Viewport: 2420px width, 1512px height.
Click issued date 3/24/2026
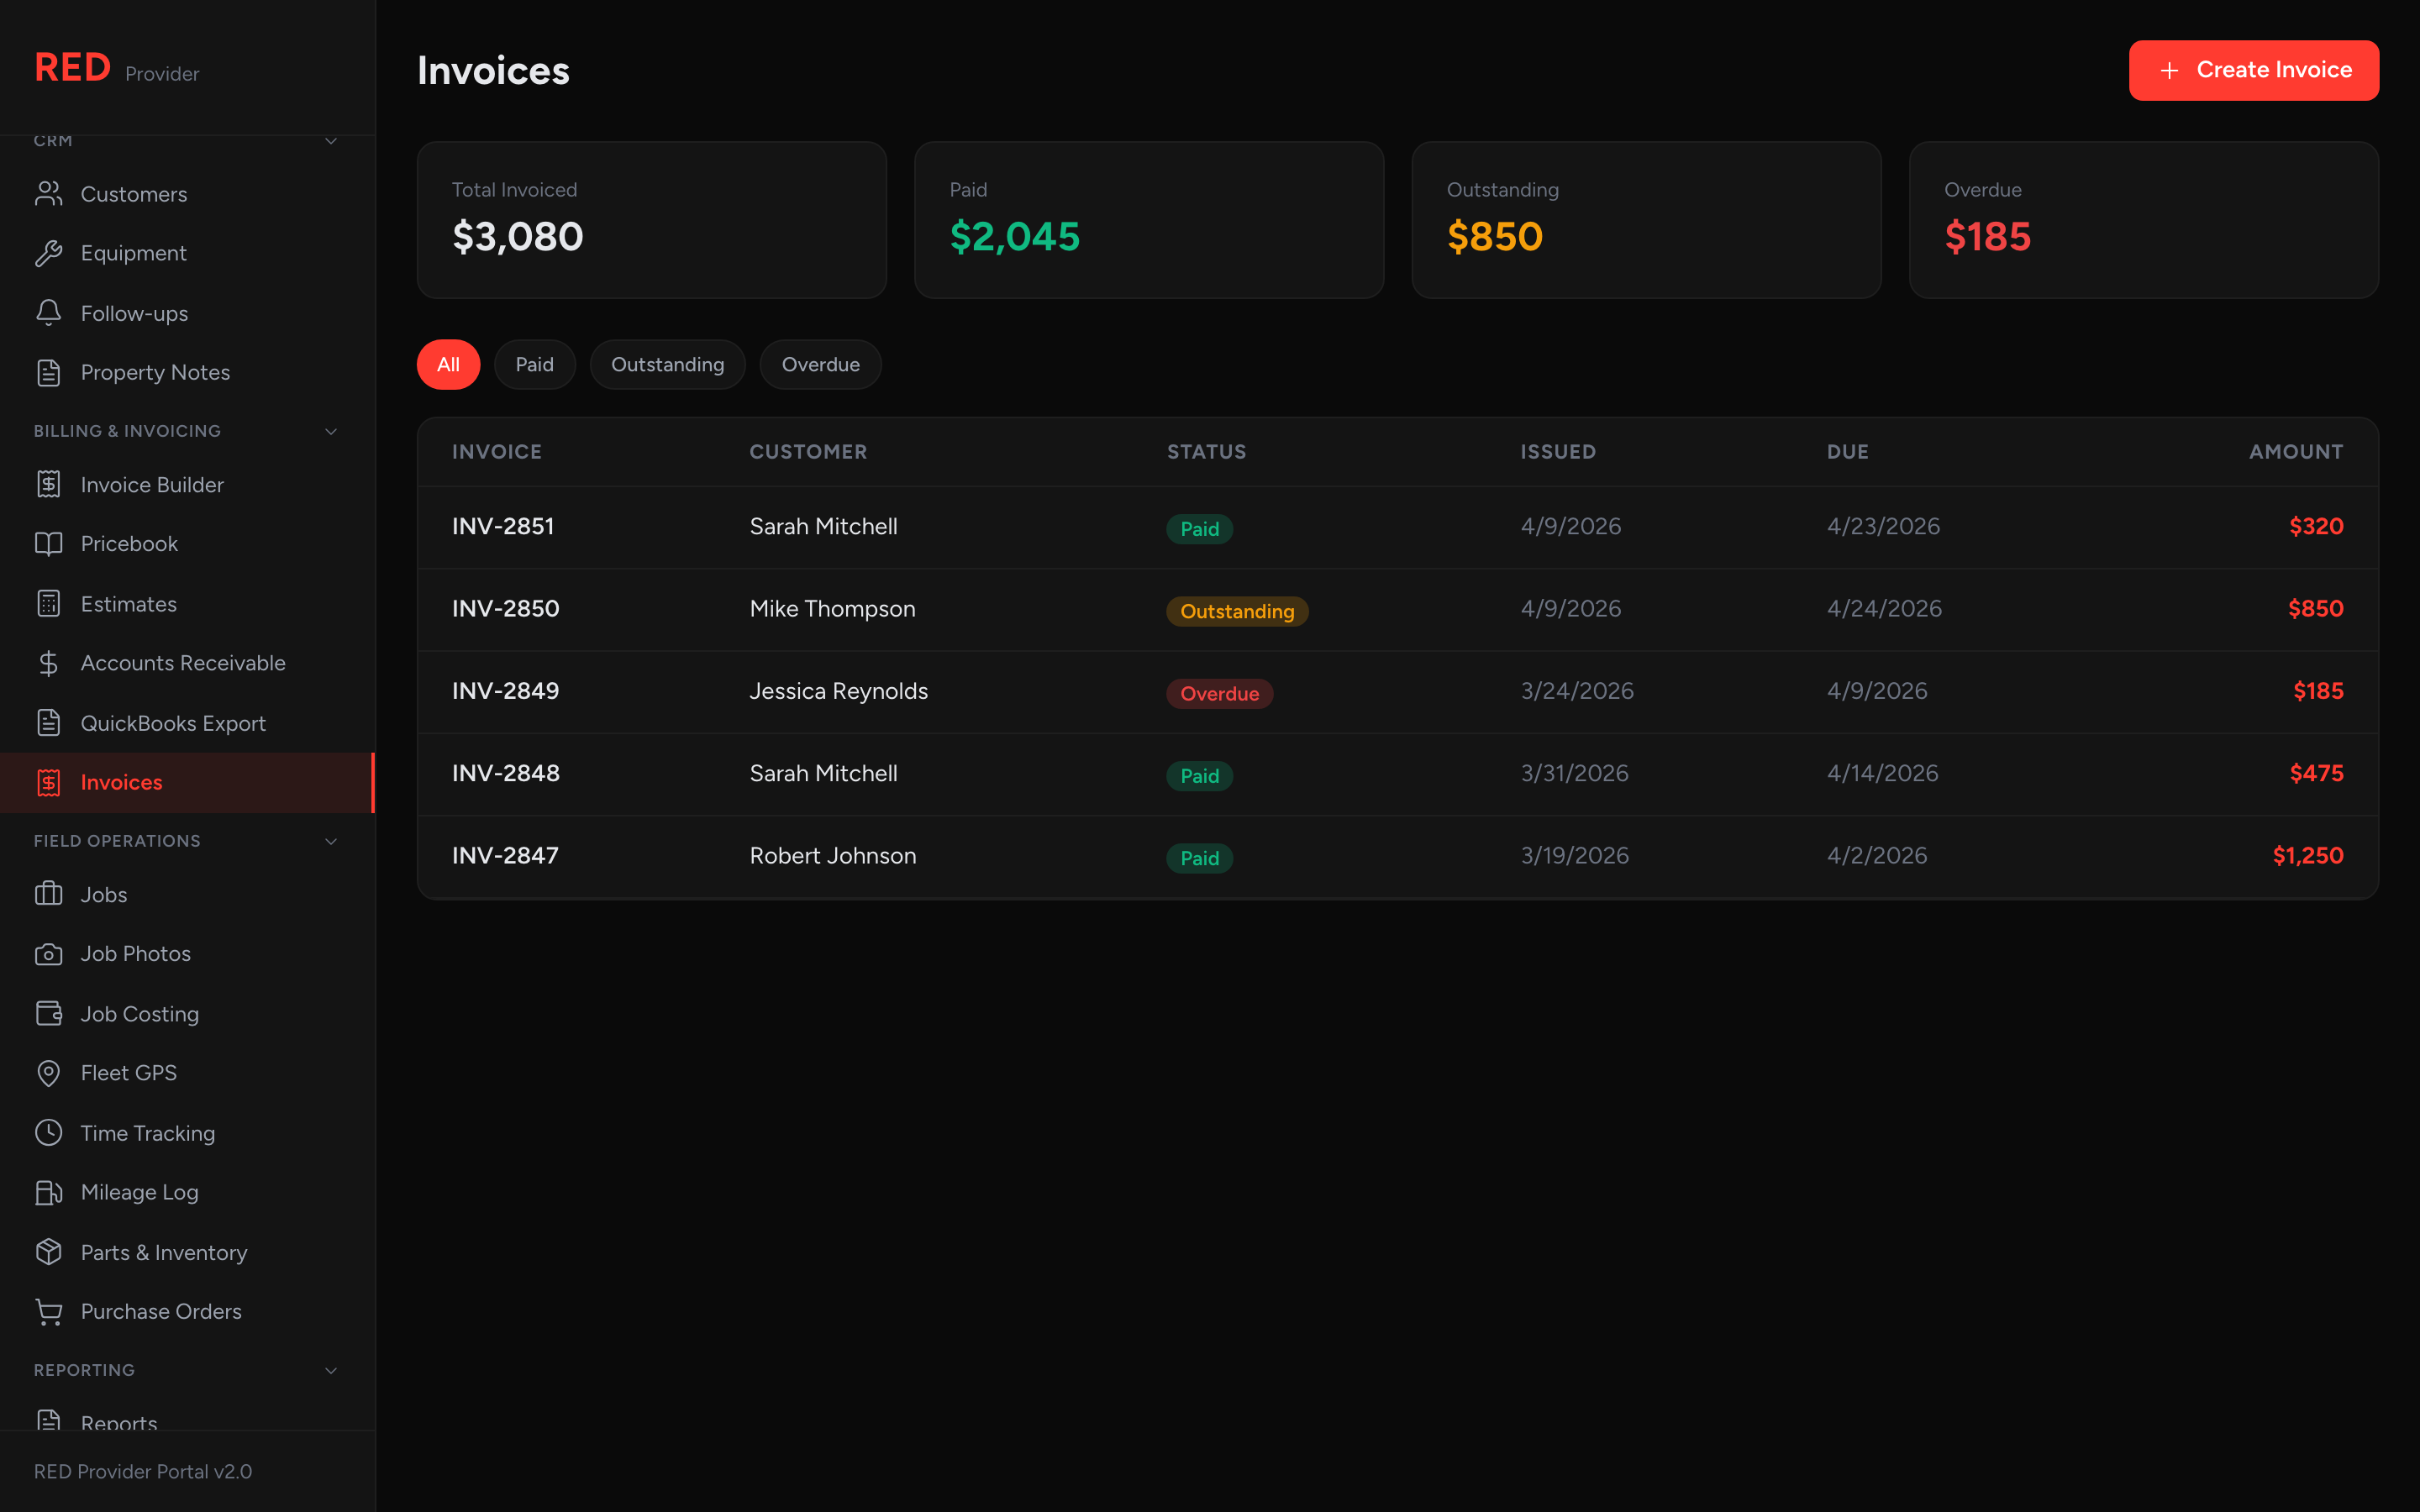pyautogui.click(x=1577, y=691)
